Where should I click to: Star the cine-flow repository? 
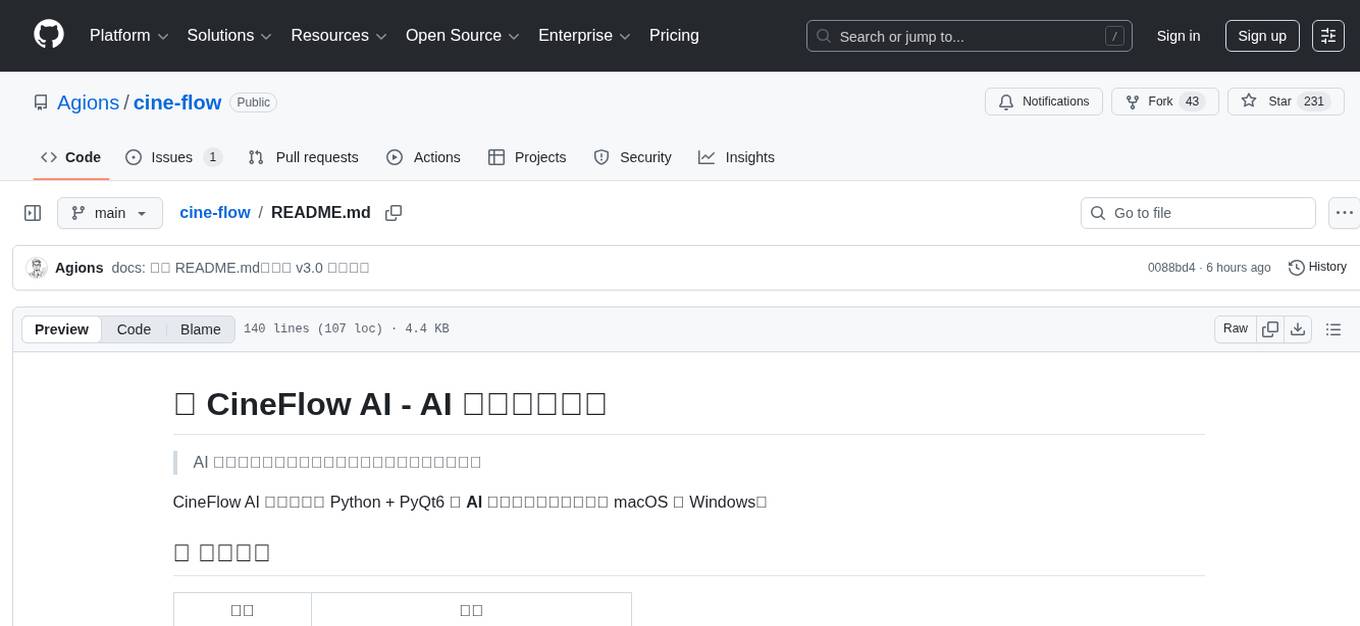(x=1285, y=102)
